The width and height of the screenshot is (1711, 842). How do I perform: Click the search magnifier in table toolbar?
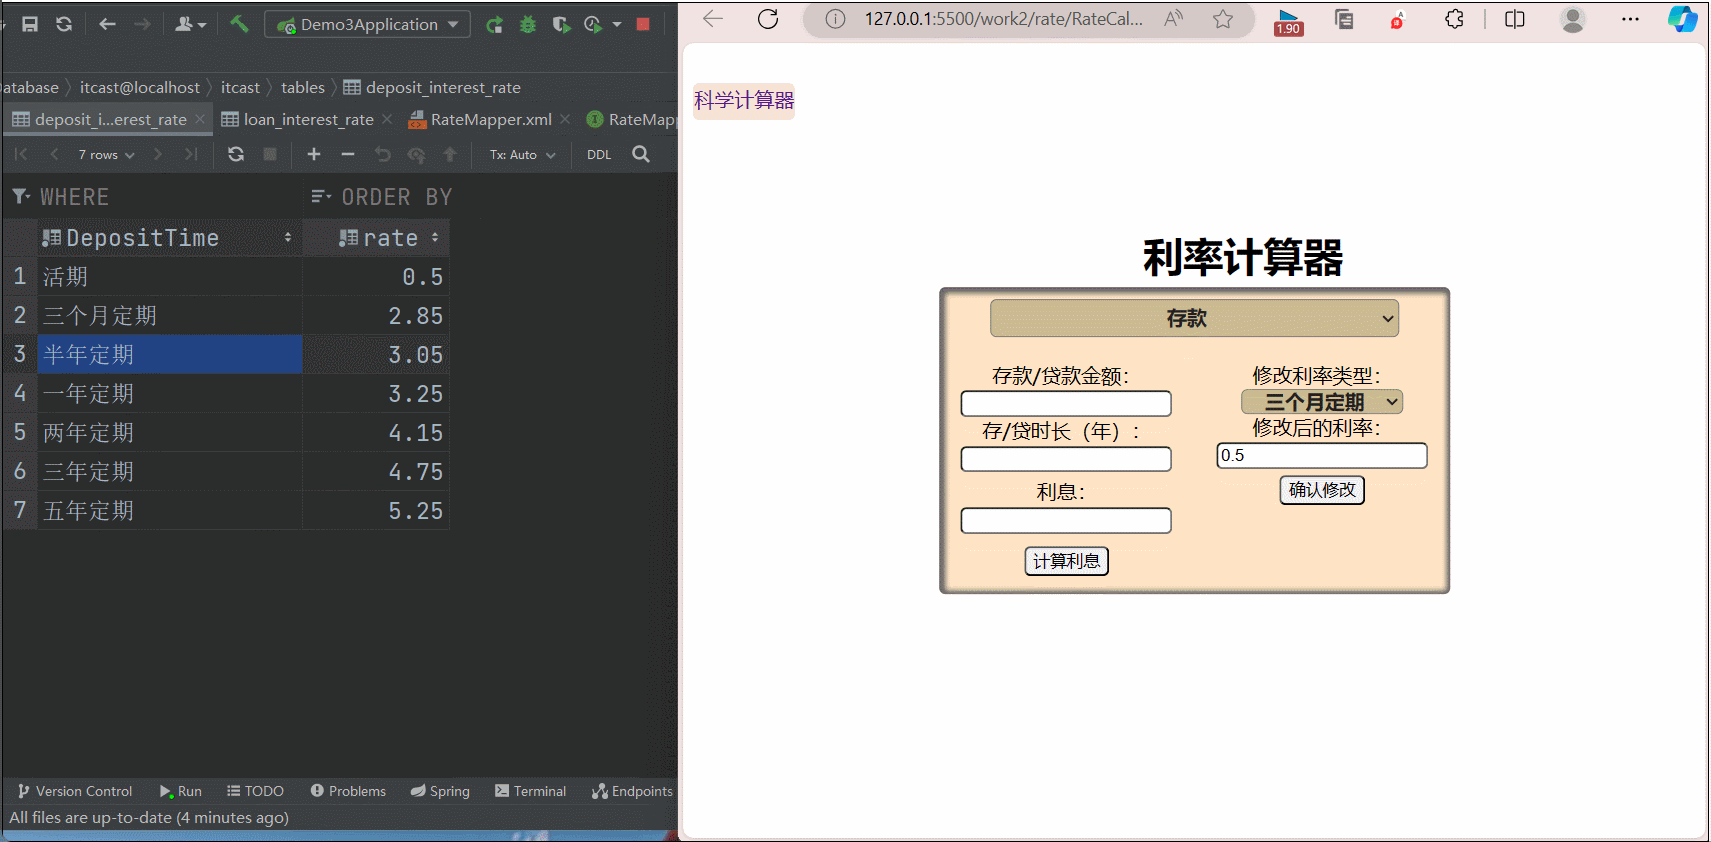641,154
